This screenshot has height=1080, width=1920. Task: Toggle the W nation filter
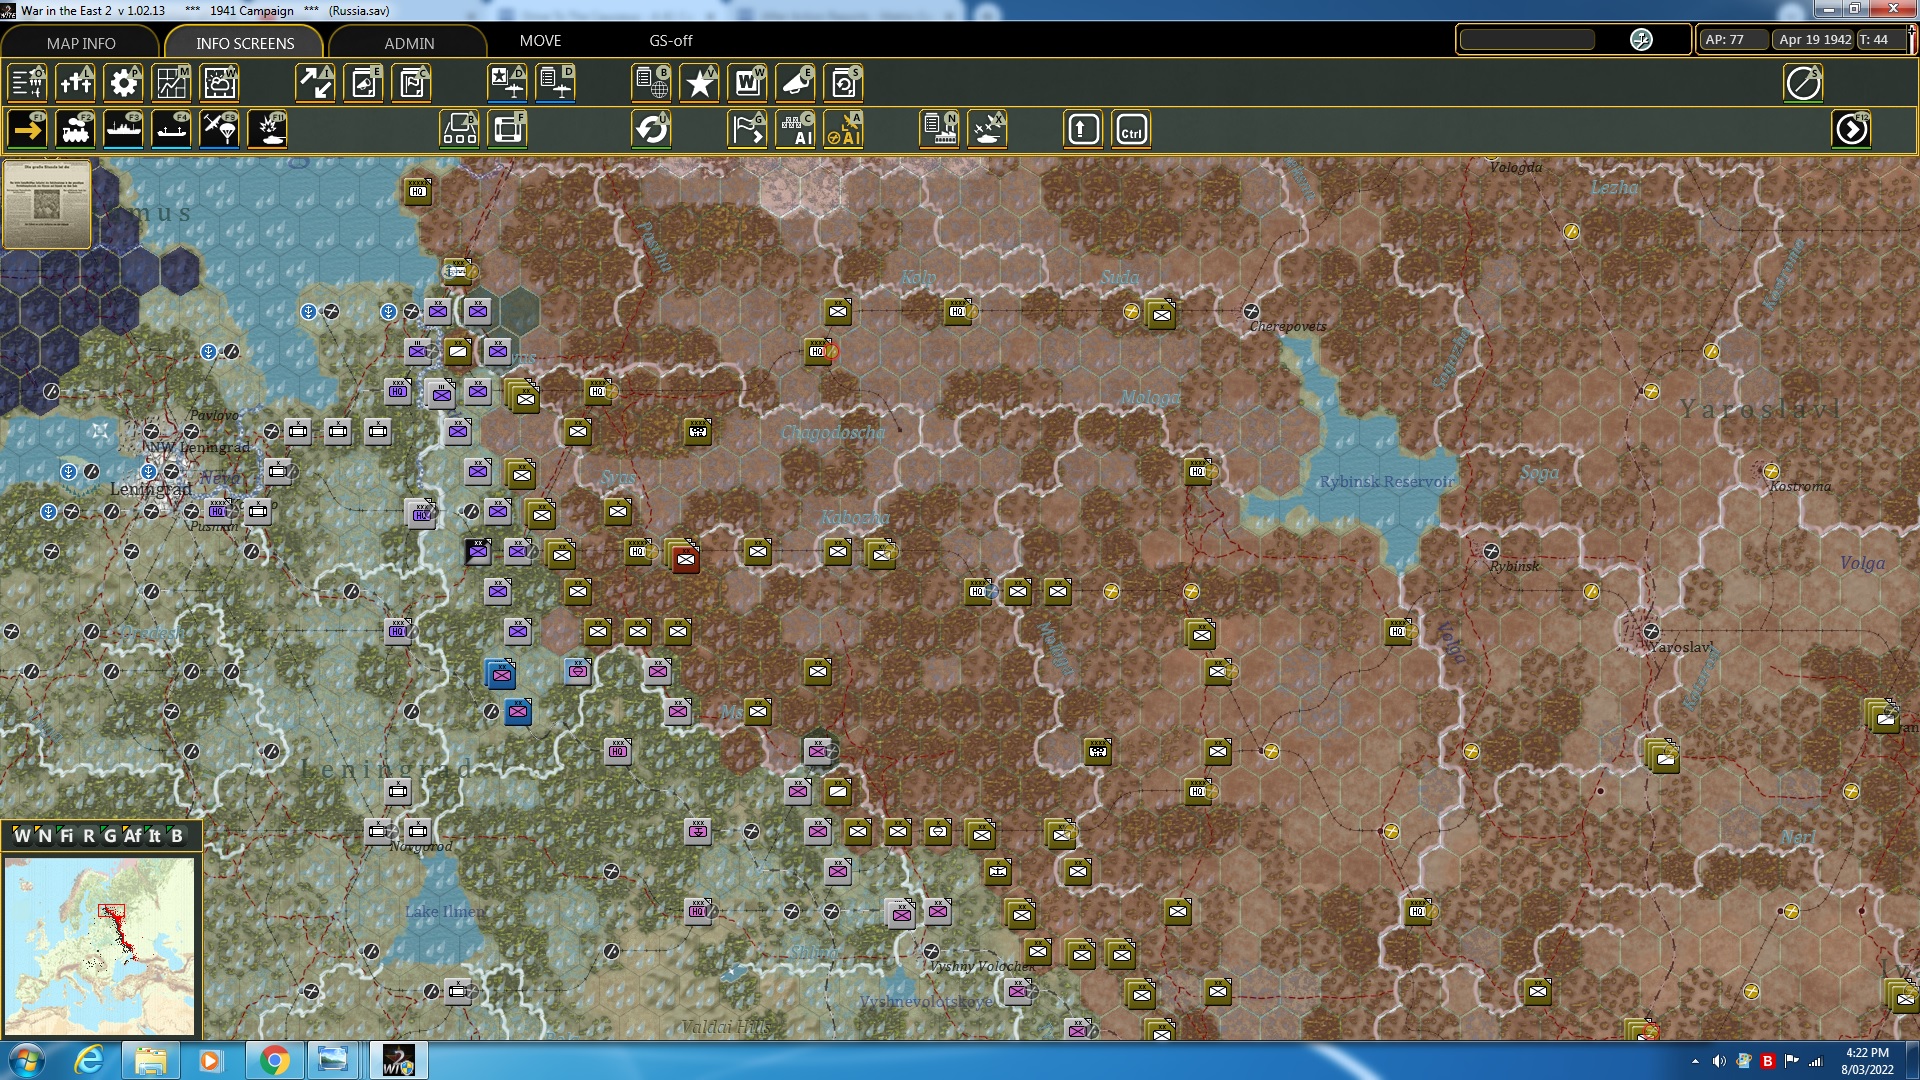(x=22, y=836)
